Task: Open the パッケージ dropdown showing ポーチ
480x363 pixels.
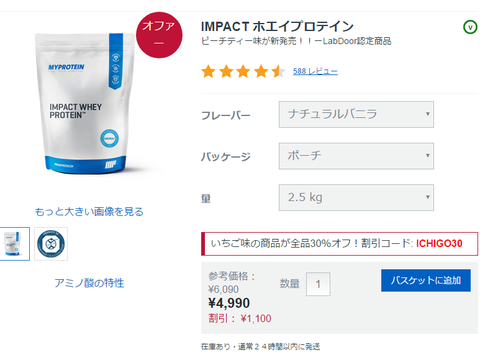Action: click(x=356, y=156)
